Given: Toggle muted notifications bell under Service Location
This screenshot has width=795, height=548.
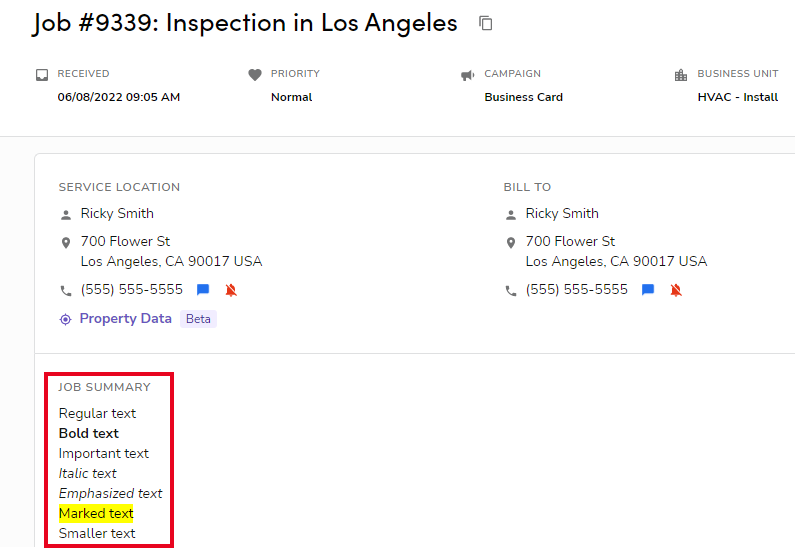Looking at the screenshot, I should [x=231, y=290].
